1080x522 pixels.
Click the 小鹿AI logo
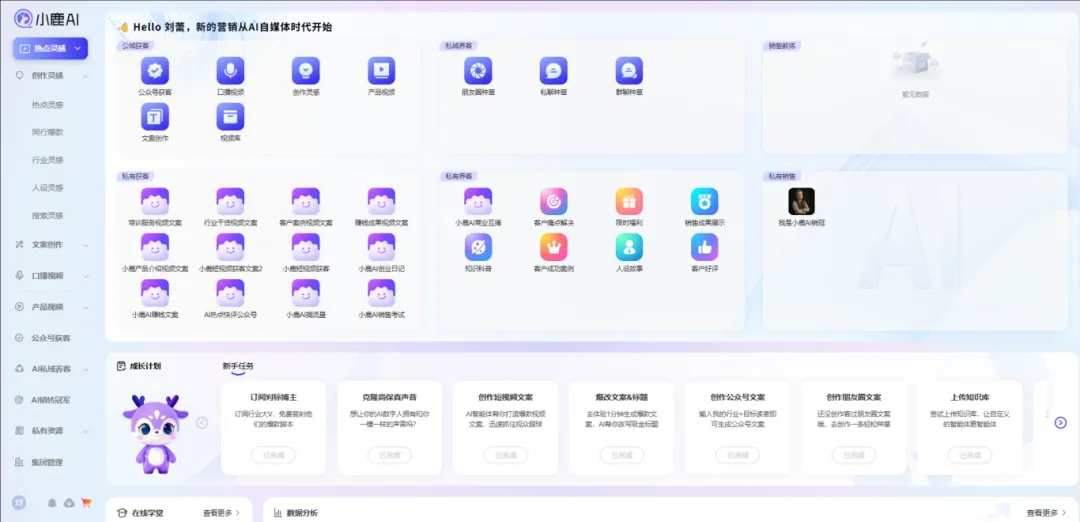point(47,19)
